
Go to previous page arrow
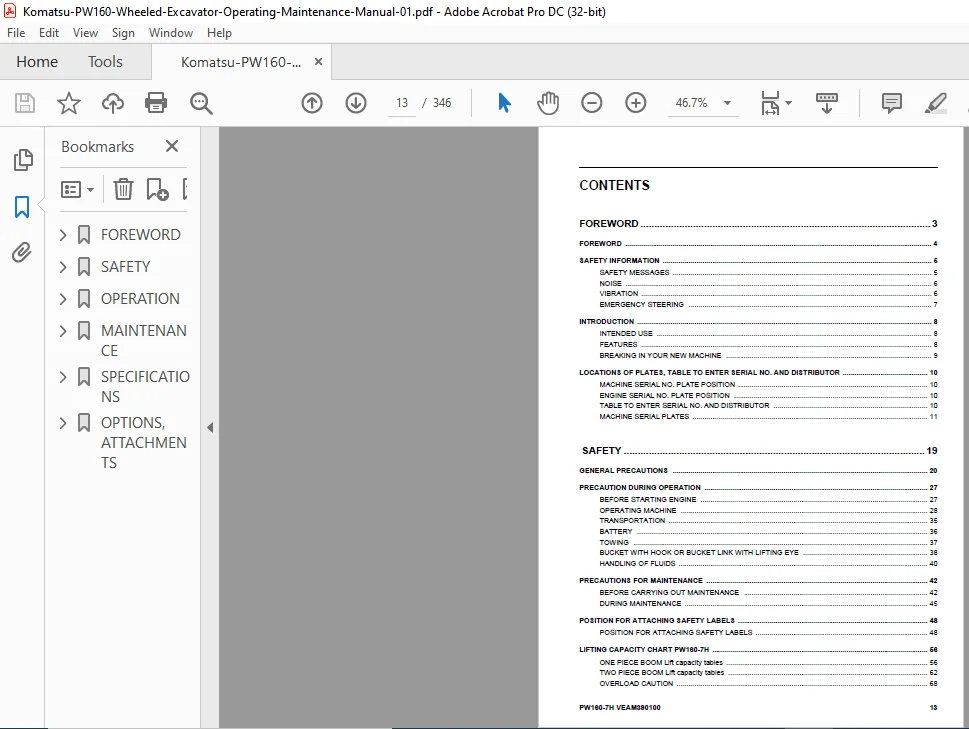[312, 103]
